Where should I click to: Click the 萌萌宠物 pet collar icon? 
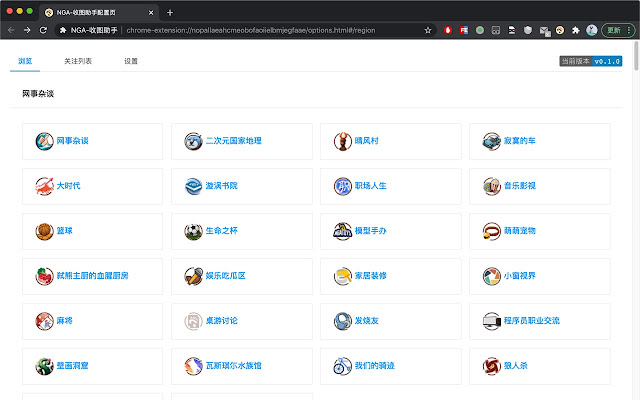coord(492,231)
